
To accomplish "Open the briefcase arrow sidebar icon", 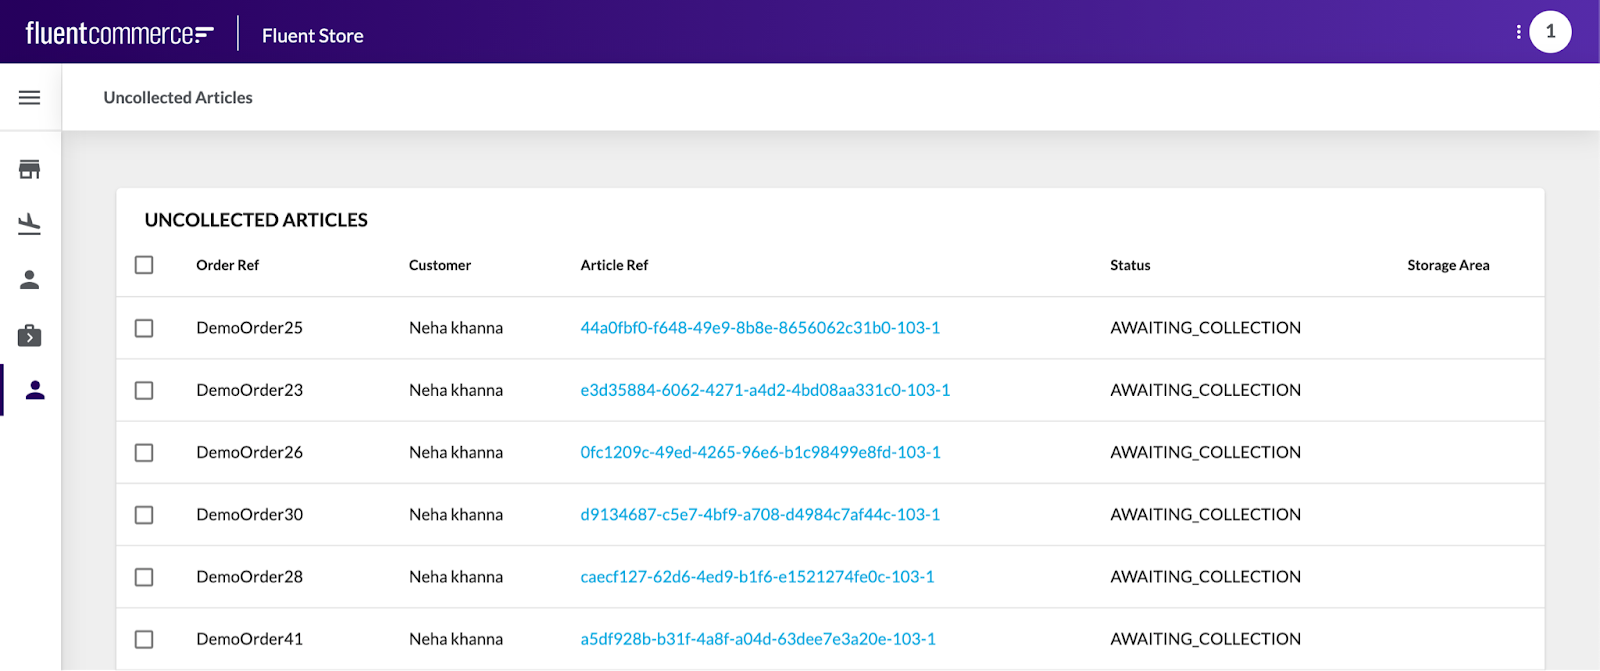I will [30, 335].
